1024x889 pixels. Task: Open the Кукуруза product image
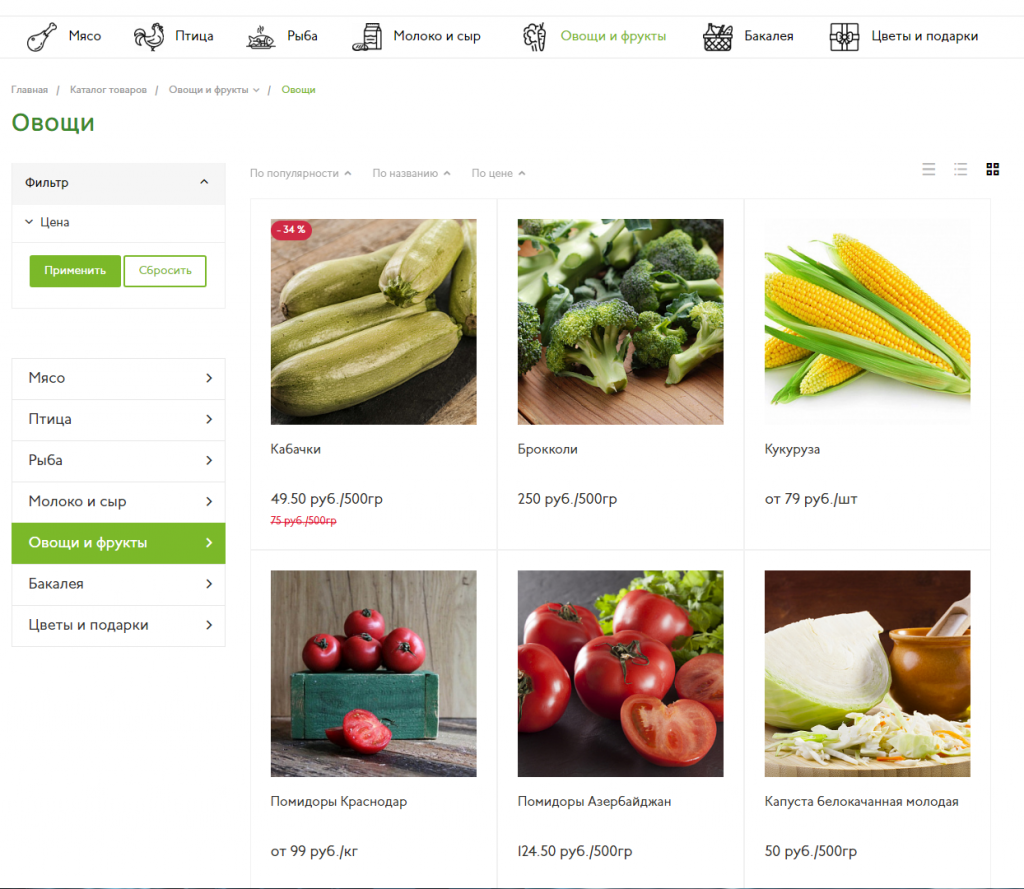[x=867, y=321]
